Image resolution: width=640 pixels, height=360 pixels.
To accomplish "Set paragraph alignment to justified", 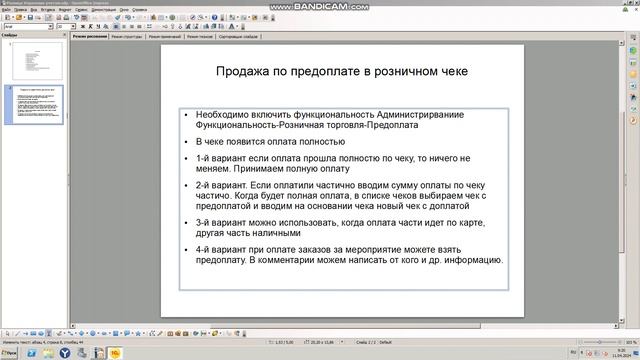I will [139, 27].
